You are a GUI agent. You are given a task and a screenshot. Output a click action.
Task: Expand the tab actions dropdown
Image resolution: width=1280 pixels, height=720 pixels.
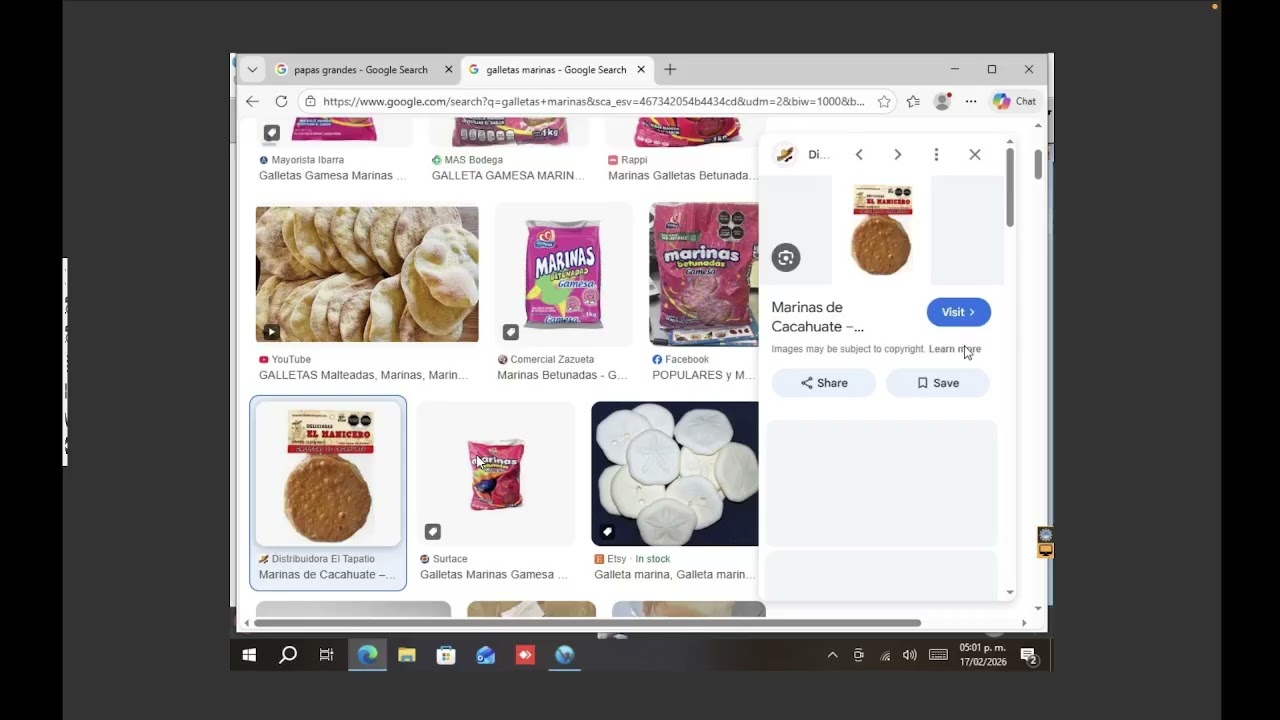tap(252, 69)
